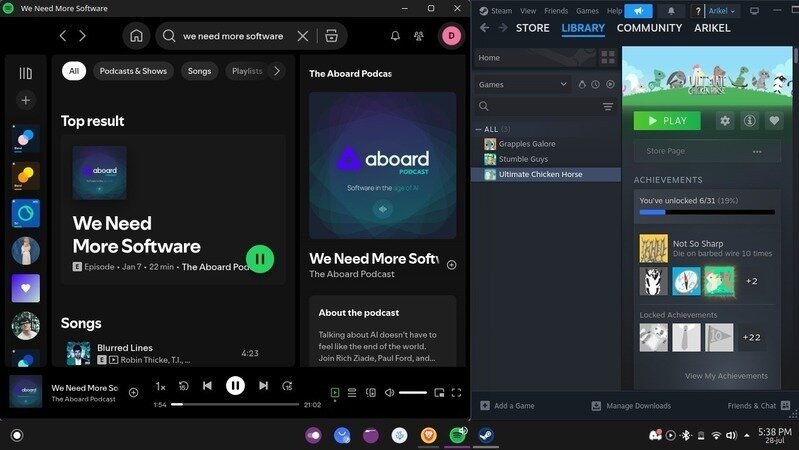This screenshot has width=799, height=450.
Task: Enter Spotify full screen mode
Action: pos(457,392)
